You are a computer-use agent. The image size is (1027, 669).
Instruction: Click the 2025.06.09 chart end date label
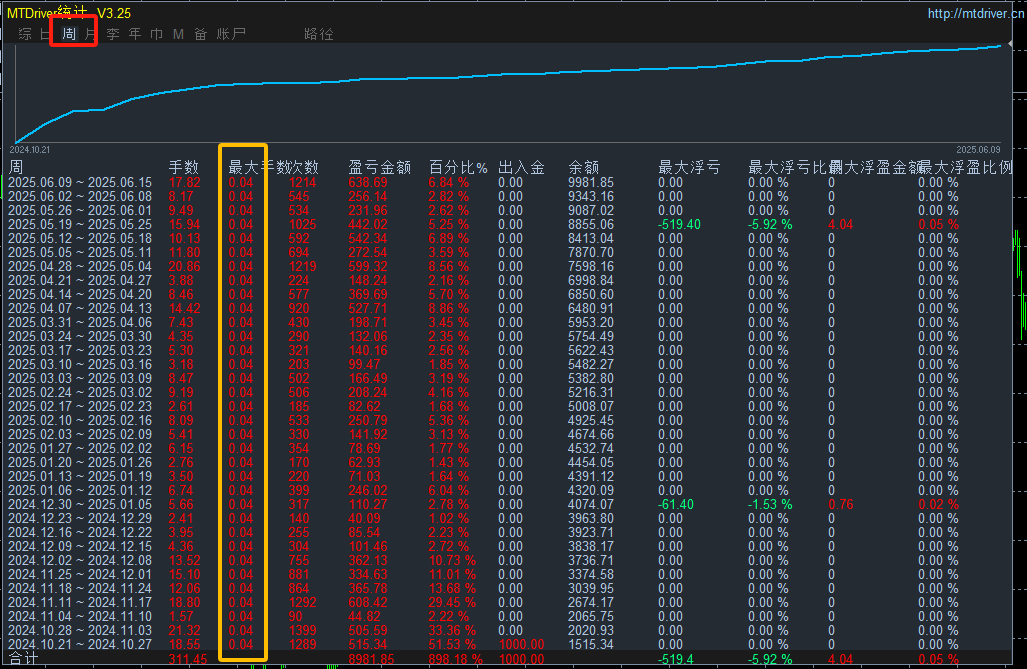[978, 150]
